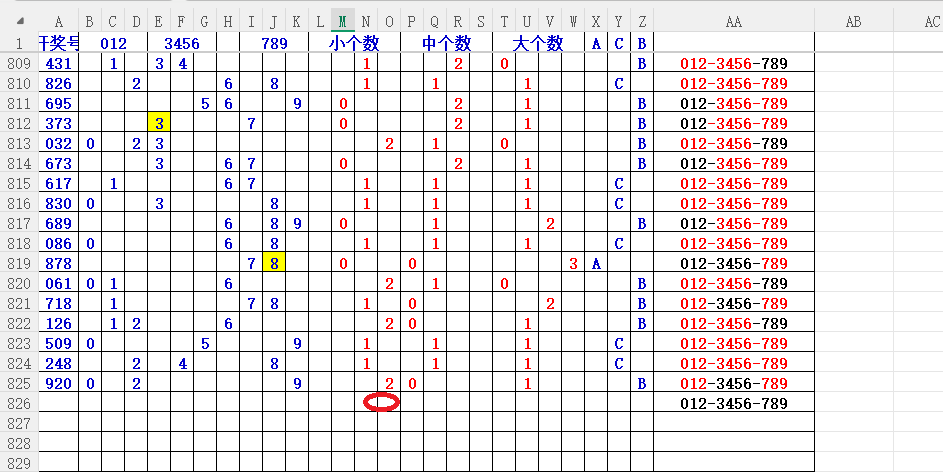Select cell containing 826 in column A
943x472 pixels.
[x=58, y=84]
